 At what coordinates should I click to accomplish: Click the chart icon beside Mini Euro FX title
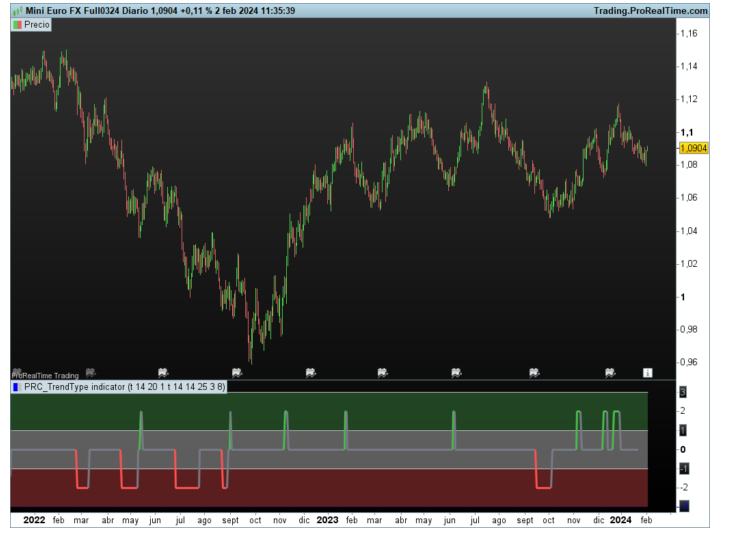click(18, 11)
